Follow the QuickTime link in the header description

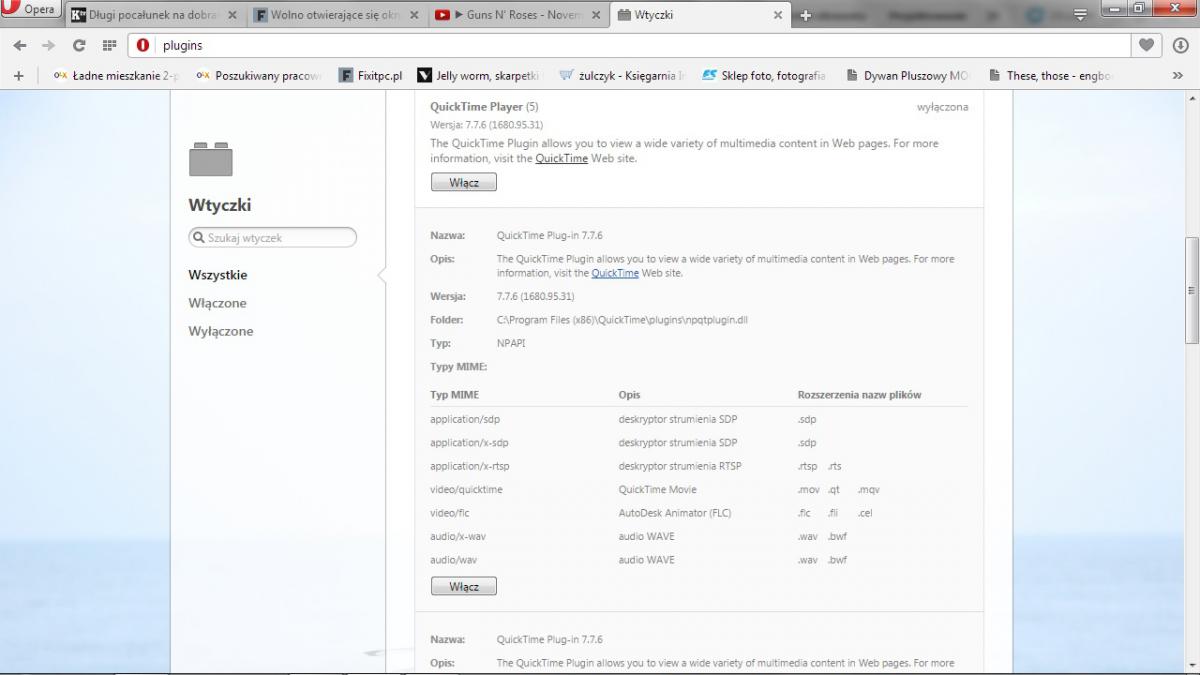pos(561,158)
